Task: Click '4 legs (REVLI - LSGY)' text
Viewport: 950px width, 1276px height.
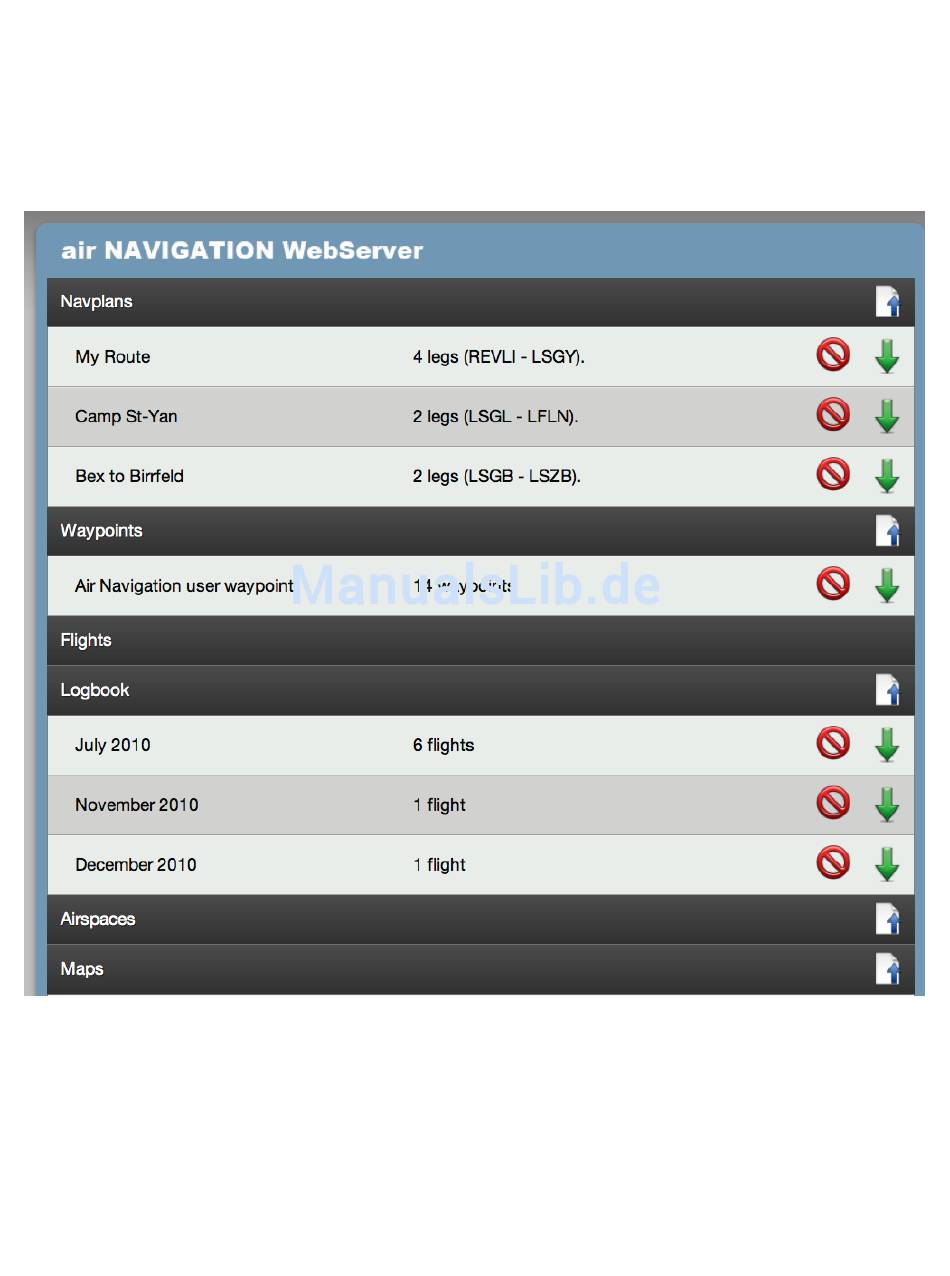Action: tap(498, 357)
